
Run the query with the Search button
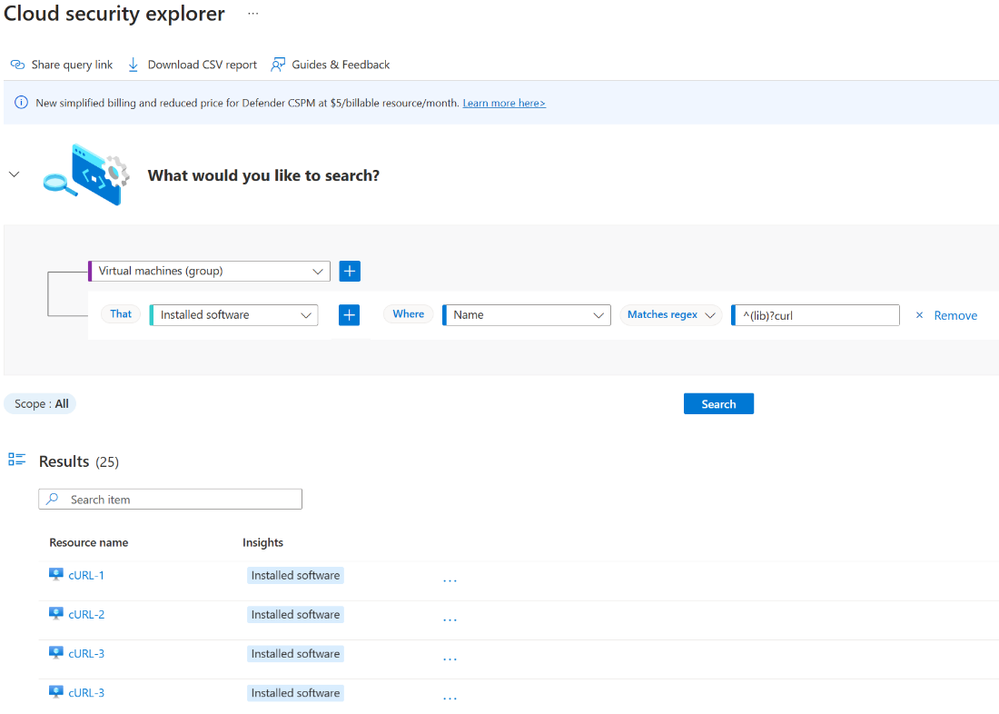[x=719, y=404]
